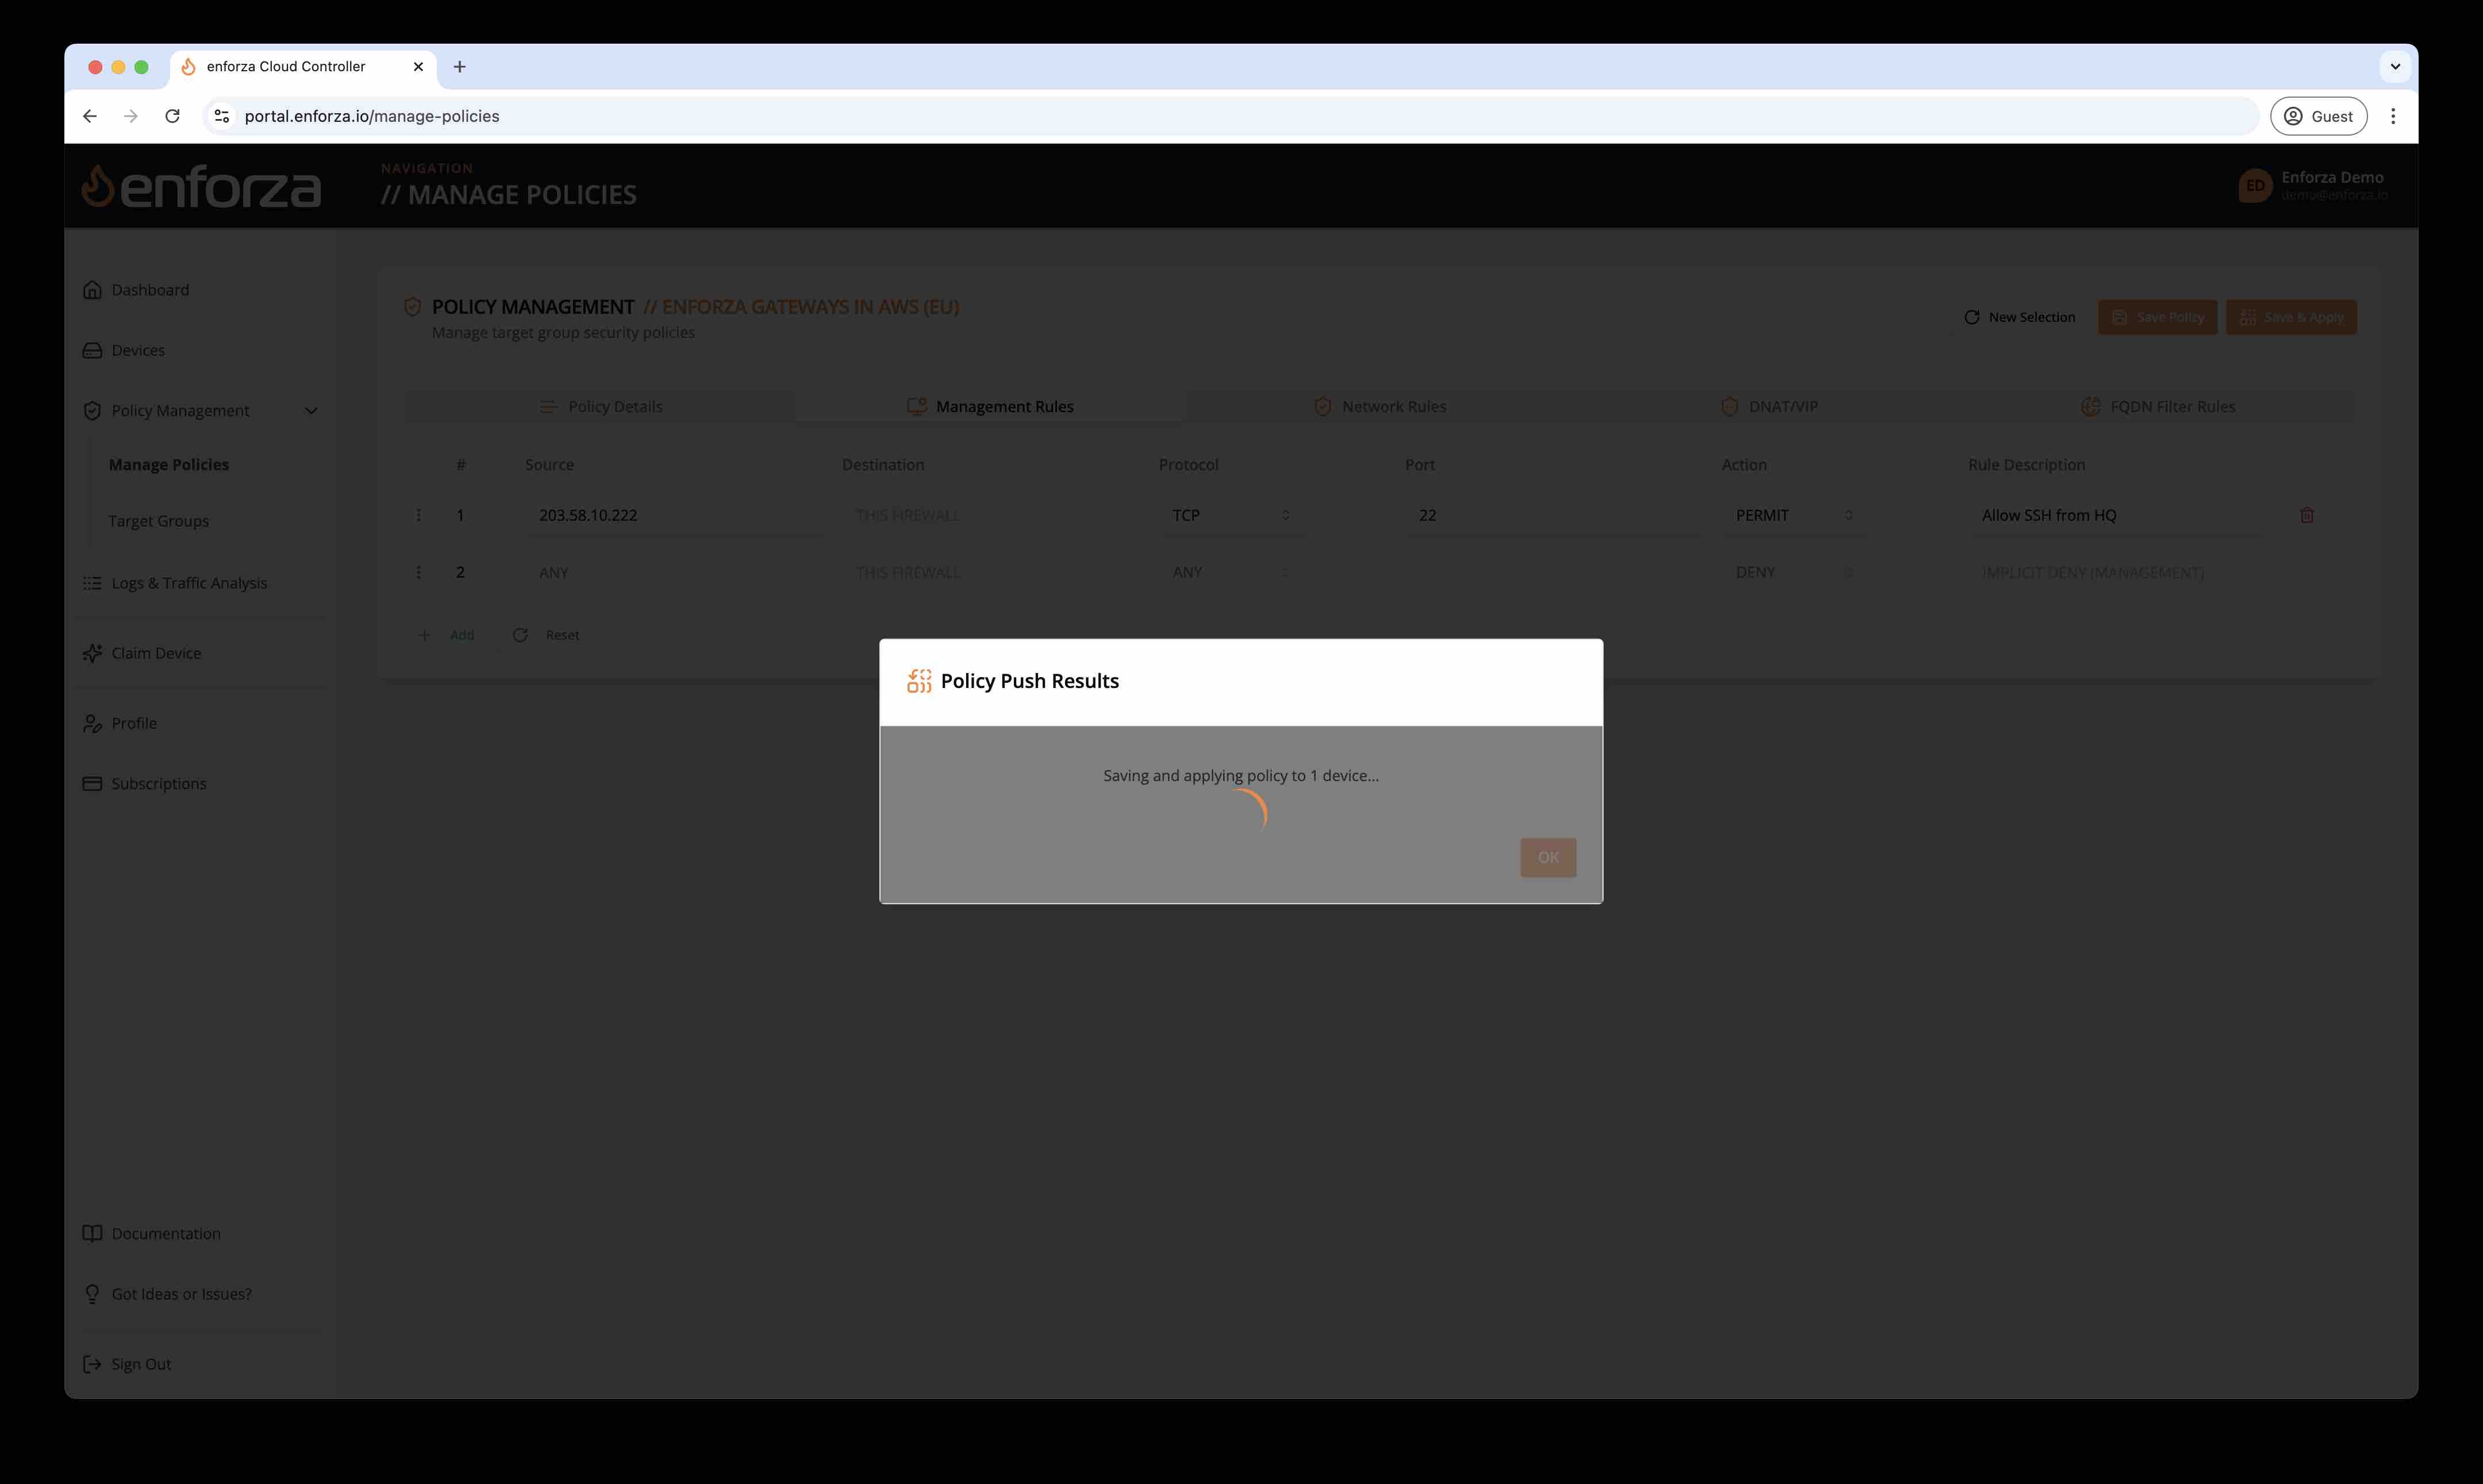Click the Source column header

(550, 465)
